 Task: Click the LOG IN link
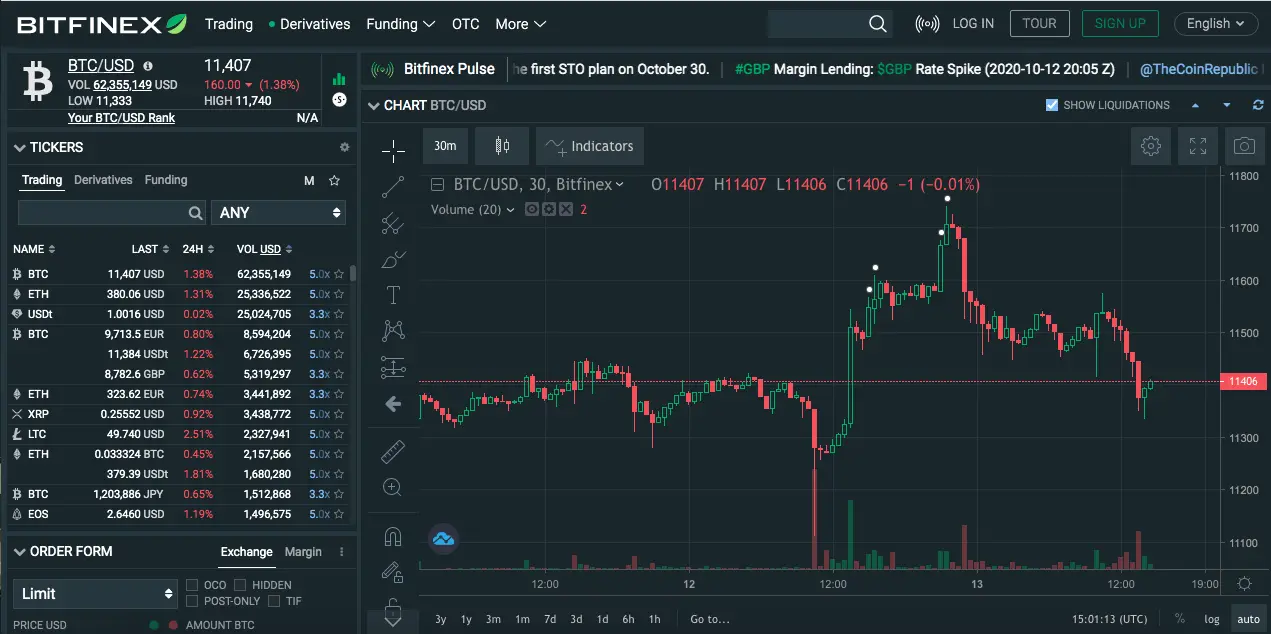[x=973, y=24]
